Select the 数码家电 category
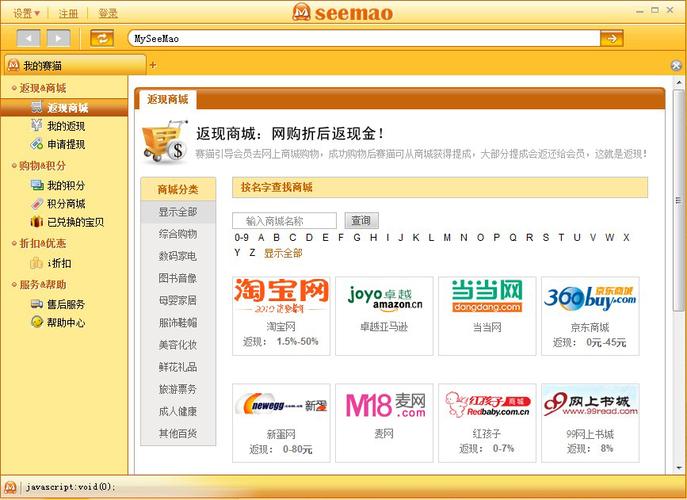This screenshot has height=500, width=687. tap(178, 256)
